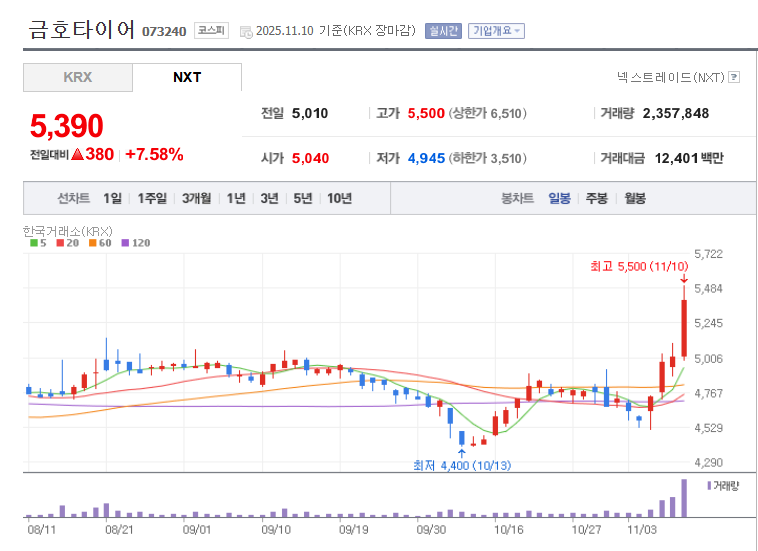Switch to the KRX tab
Viewport: 758px width, 551px height.
point(78,77)
